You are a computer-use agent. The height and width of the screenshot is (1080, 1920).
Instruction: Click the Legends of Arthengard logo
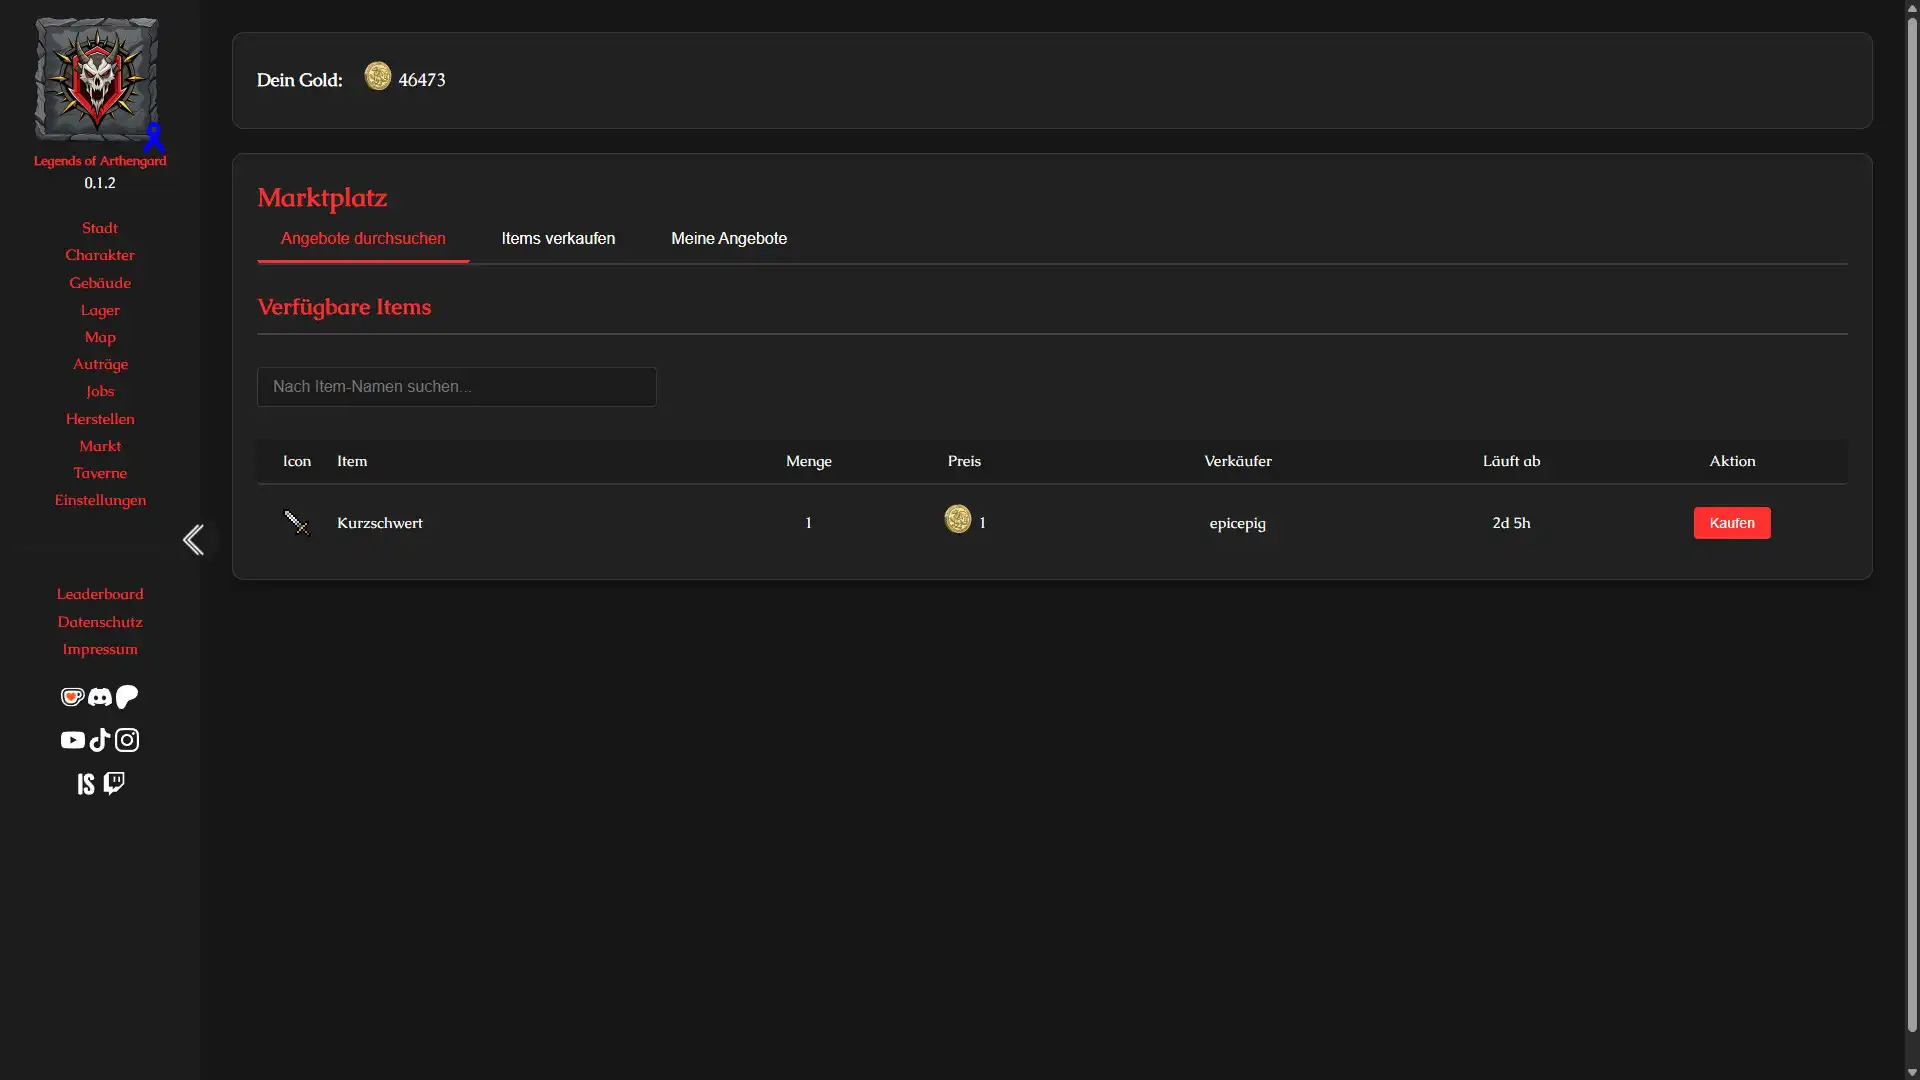coord(96,80)
